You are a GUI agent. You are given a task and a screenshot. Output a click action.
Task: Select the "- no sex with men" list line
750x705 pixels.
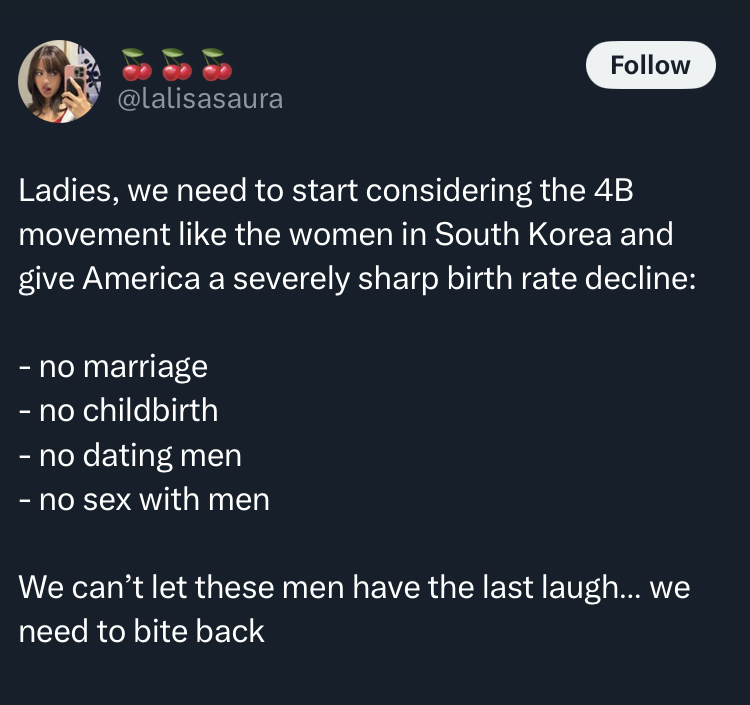[x=145, y=498]
